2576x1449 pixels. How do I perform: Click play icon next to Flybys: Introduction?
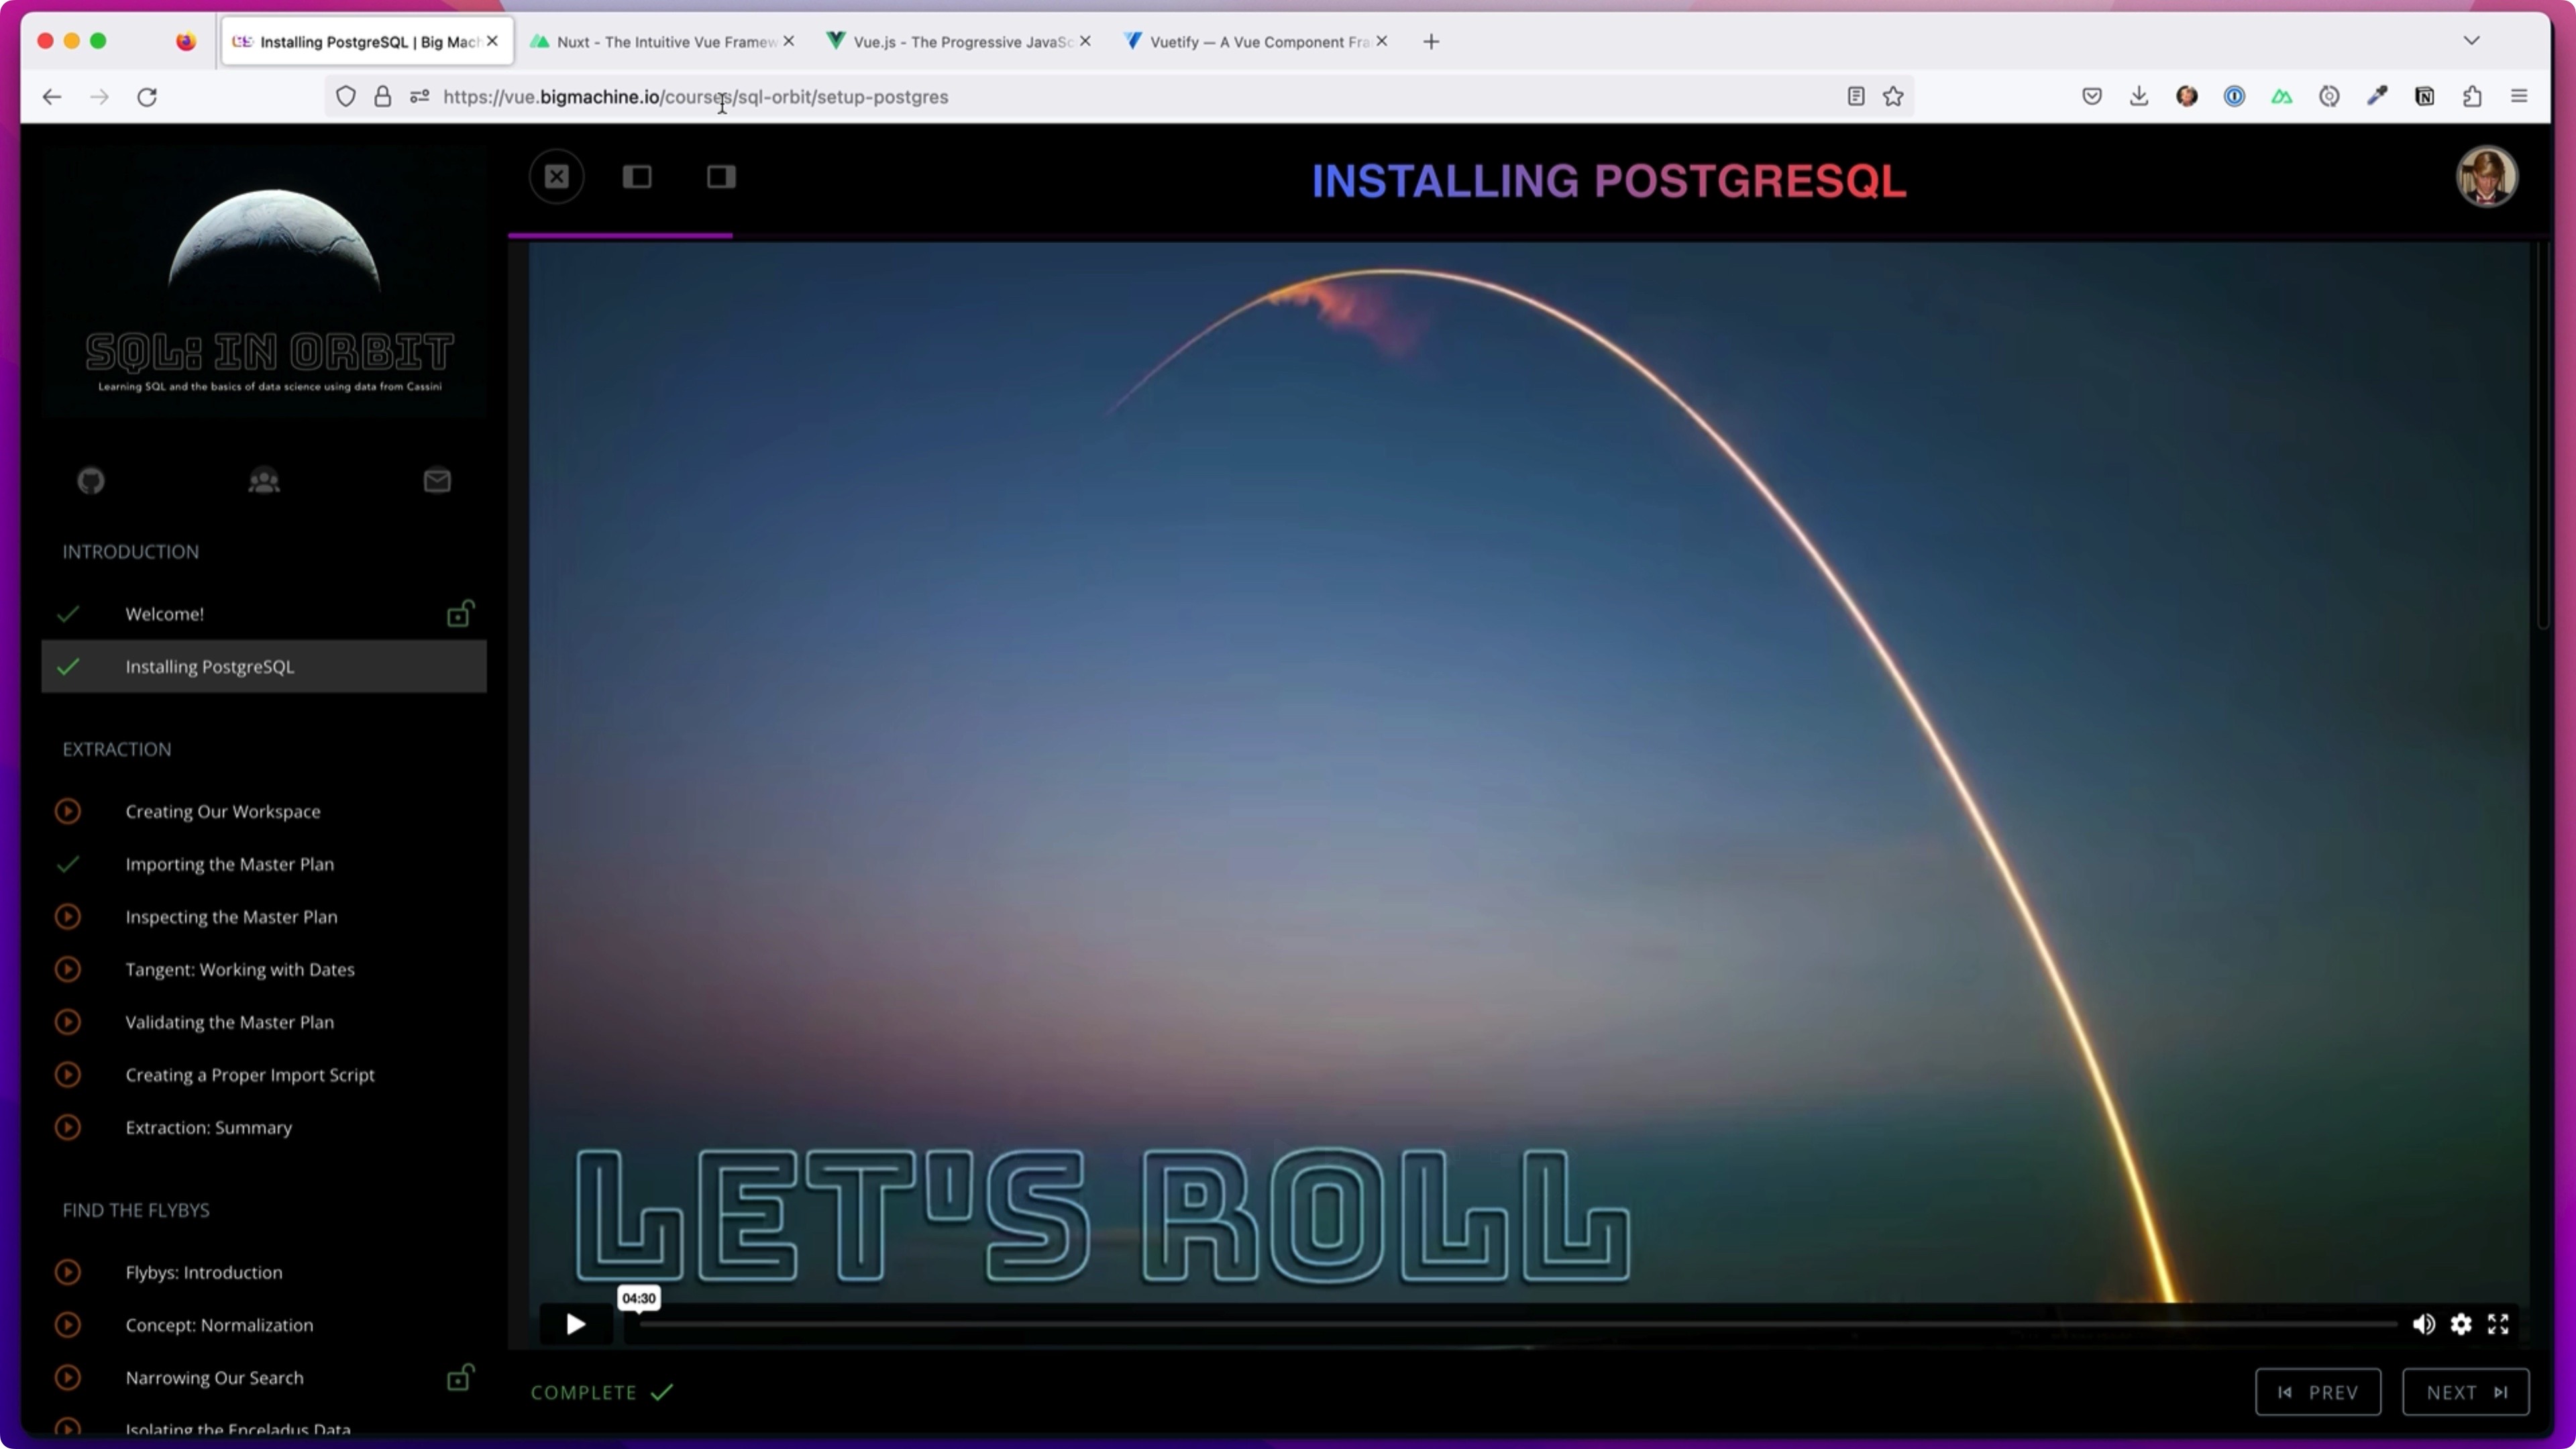(x=68, y=1272)
